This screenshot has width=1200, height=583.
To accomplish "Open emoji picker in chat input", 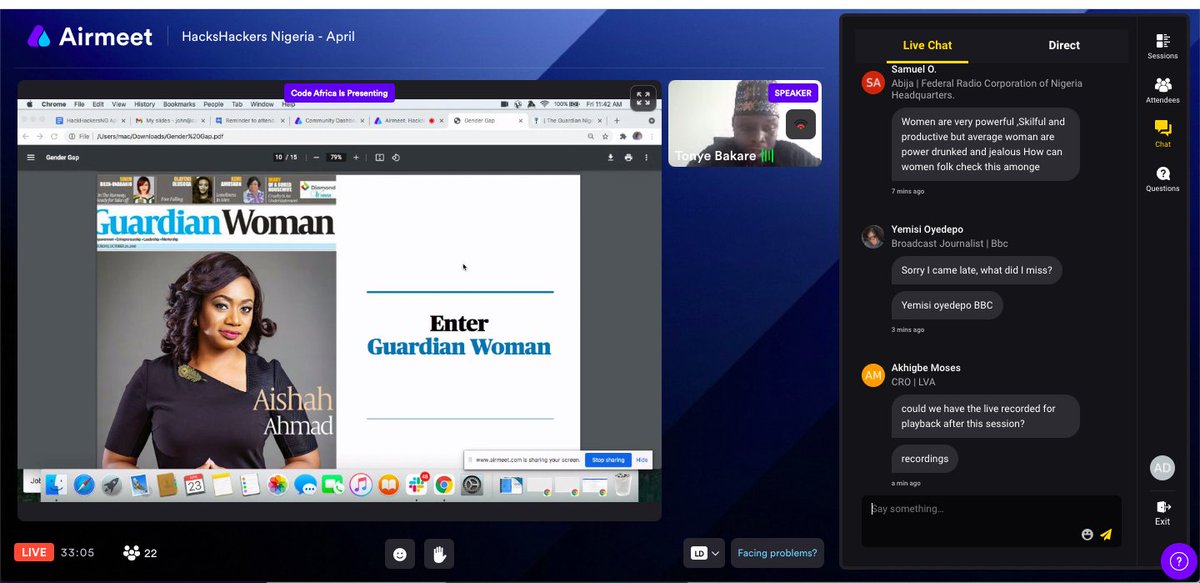I will [x=1087, y=534].
